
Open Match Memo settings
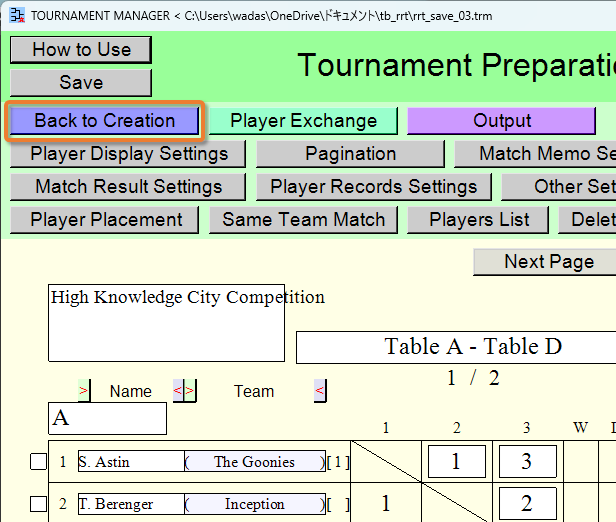[535, 154]
